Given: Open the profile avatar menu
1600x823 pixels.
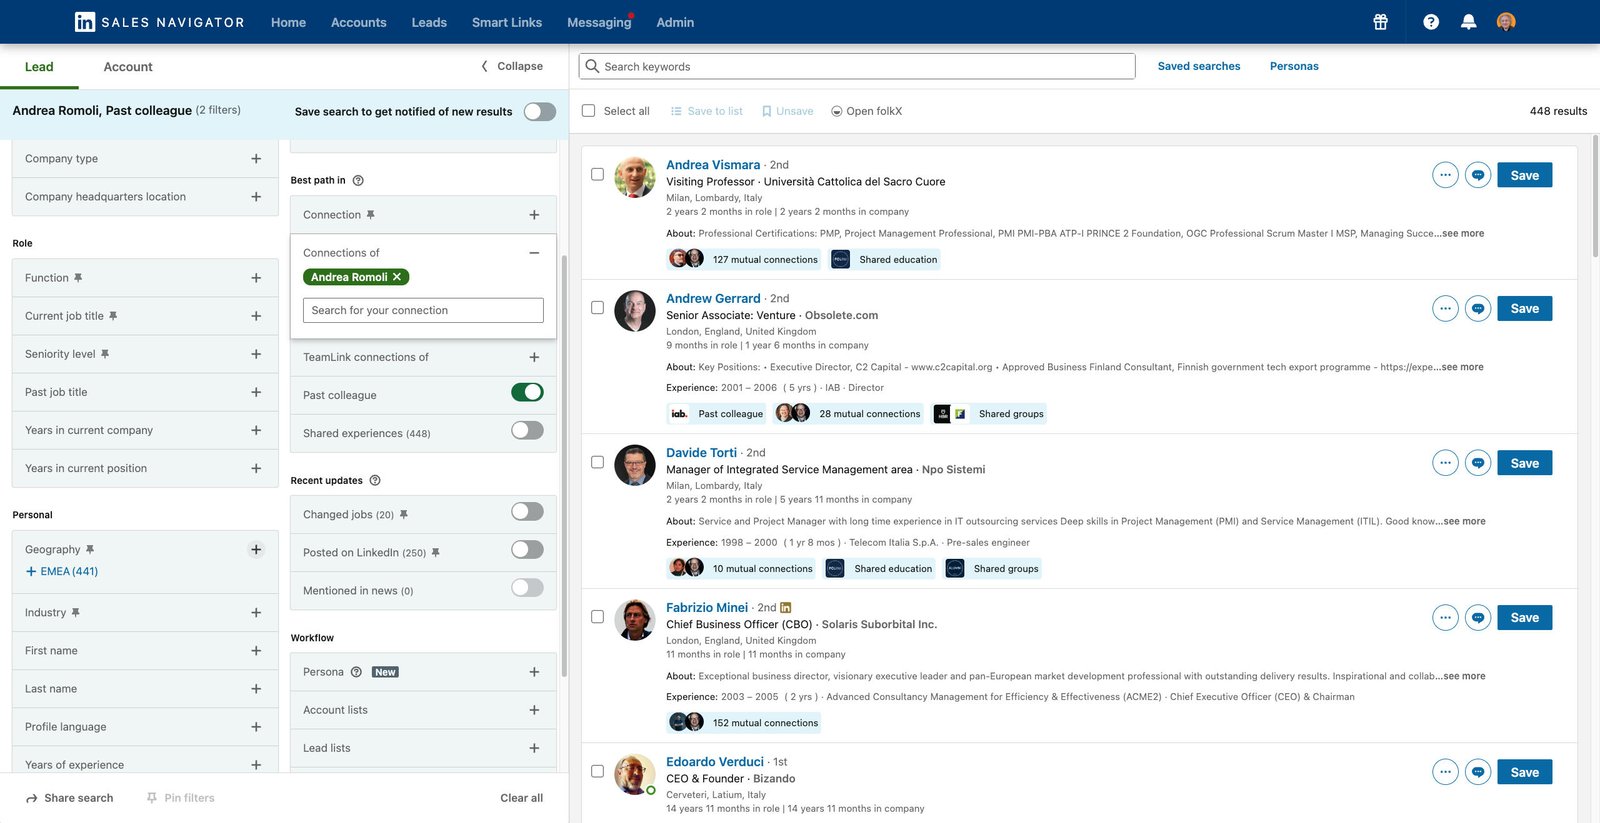Looking at the screenshot, I should tap(1506, 22).
